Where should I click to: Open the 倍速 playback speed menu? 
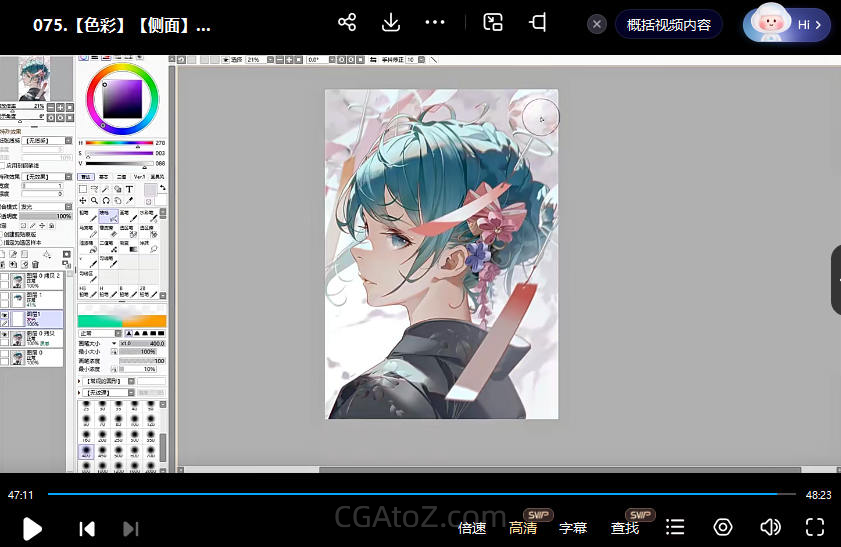point(472,528)
